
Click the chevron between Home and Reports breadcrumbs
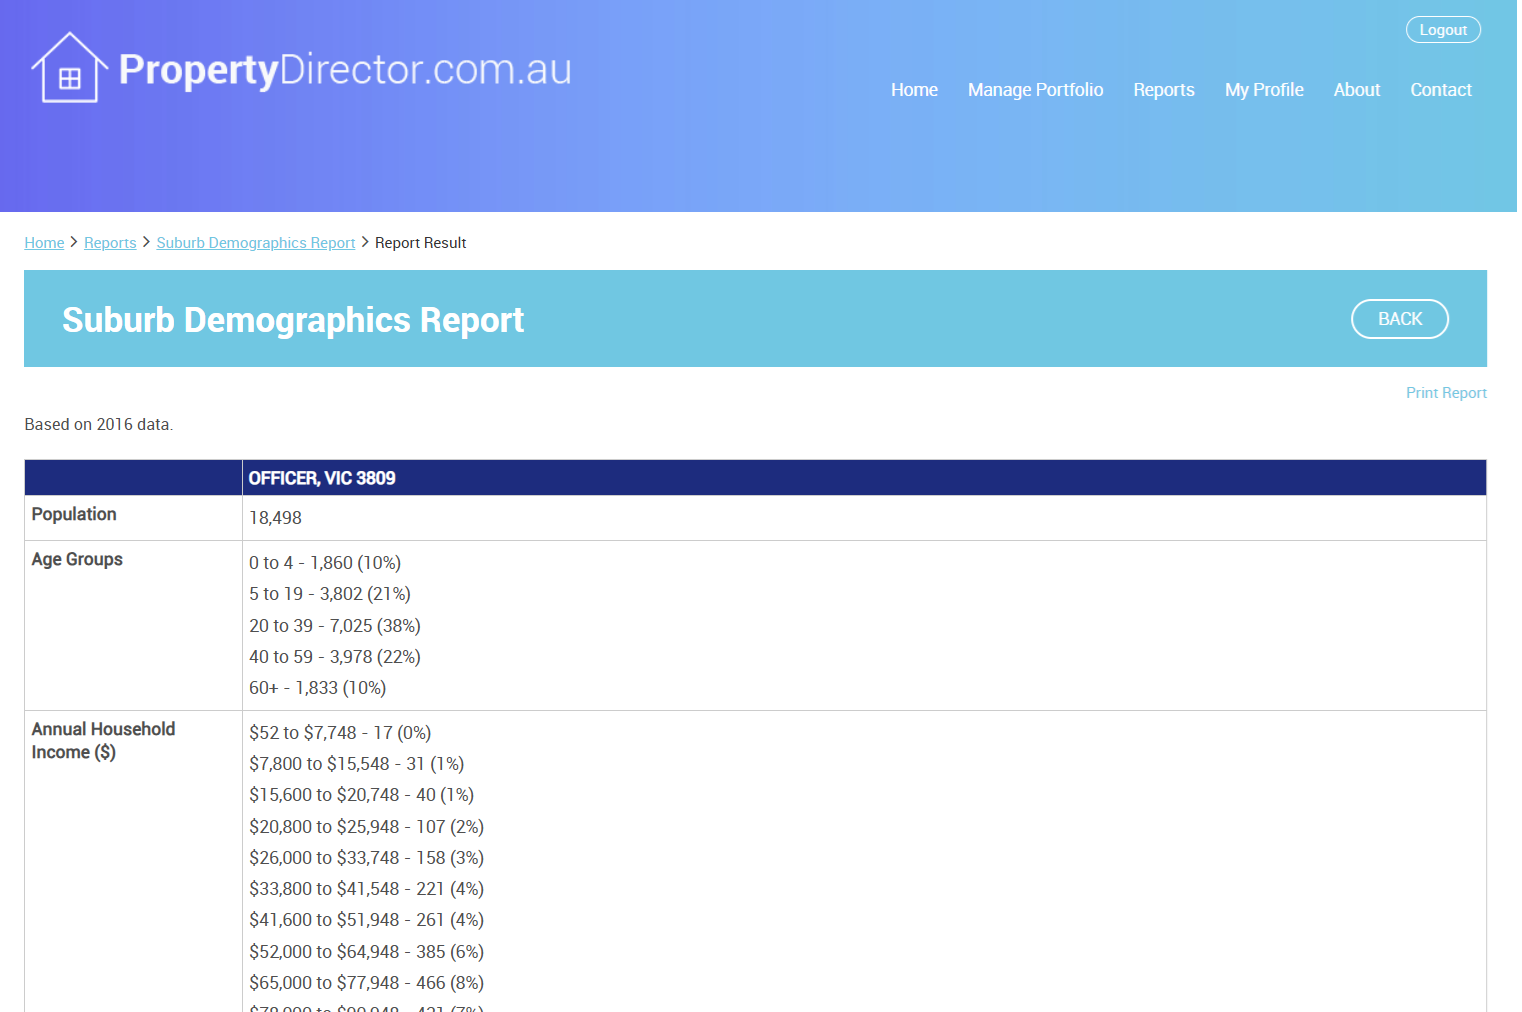tap(74, 242)
